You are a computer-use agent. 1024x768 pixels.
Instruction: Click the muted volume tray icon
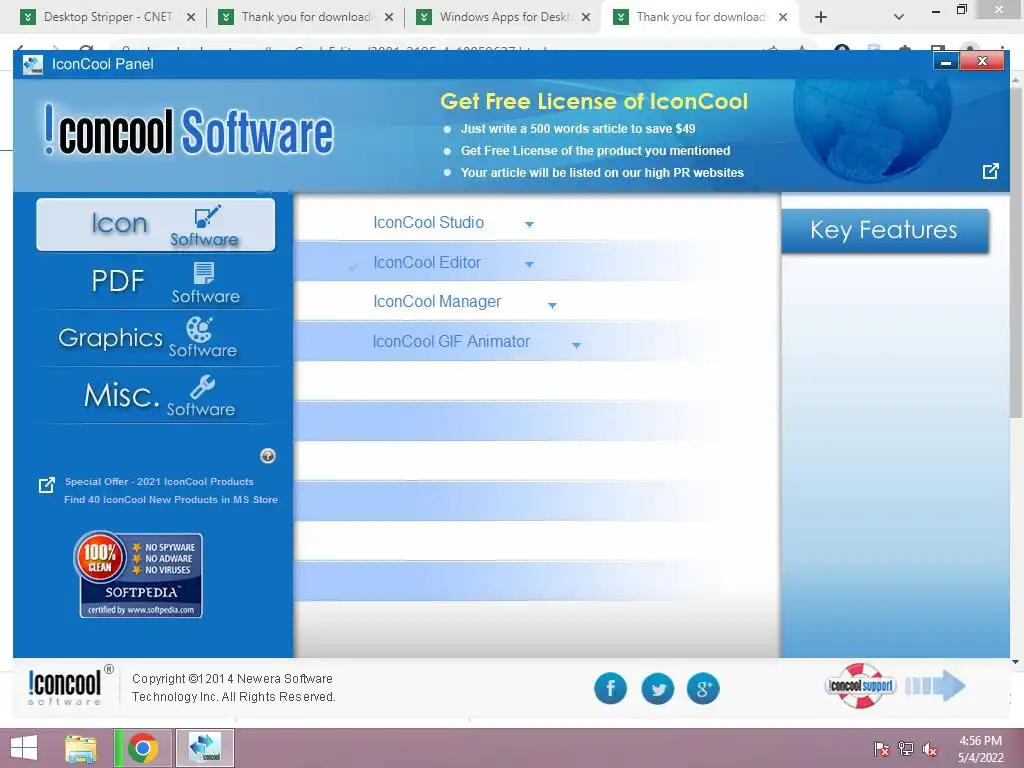pos(930,749)
